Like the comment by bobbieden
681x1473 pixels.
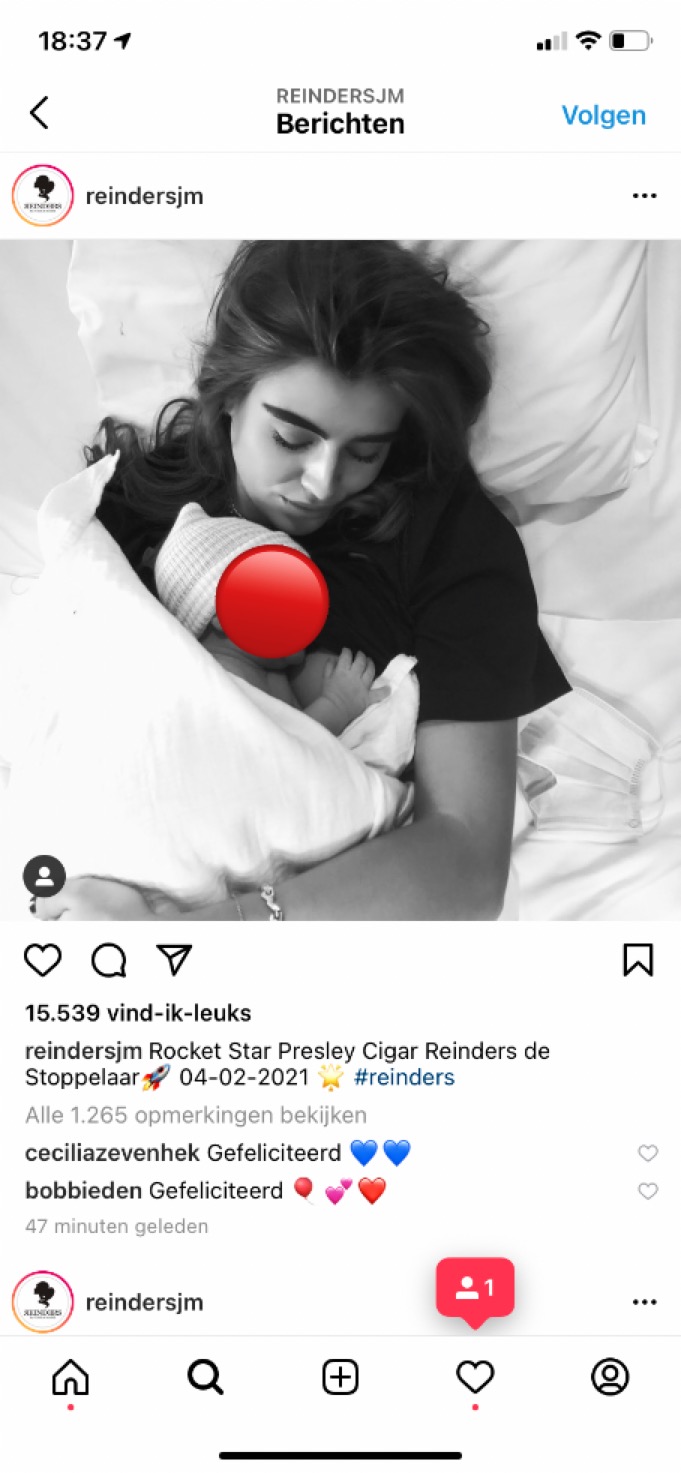point(648,1191)
